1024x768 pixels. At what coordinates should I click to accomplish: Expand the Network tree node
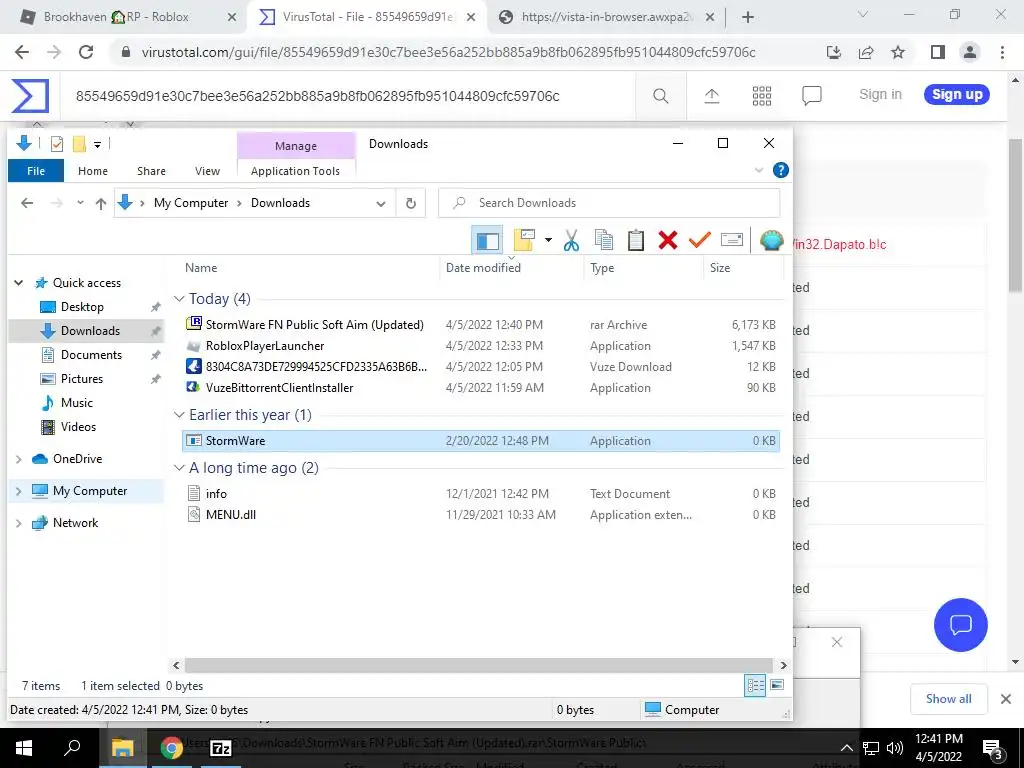pyautogui.click(x=19, y=523)
